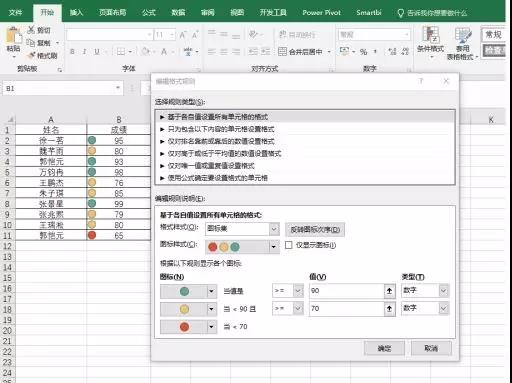Image resolution: width=512 pixels, height=383 pixels.
Task: Open the Name Box dropdown arrow
Action: [x=118, y=88]
